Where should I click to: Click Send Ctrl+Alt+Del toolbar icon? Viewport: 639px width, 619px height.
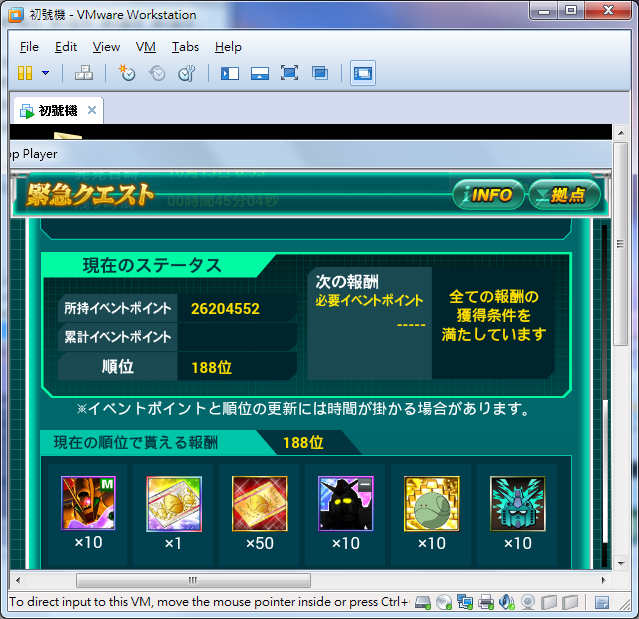point(84,73)
